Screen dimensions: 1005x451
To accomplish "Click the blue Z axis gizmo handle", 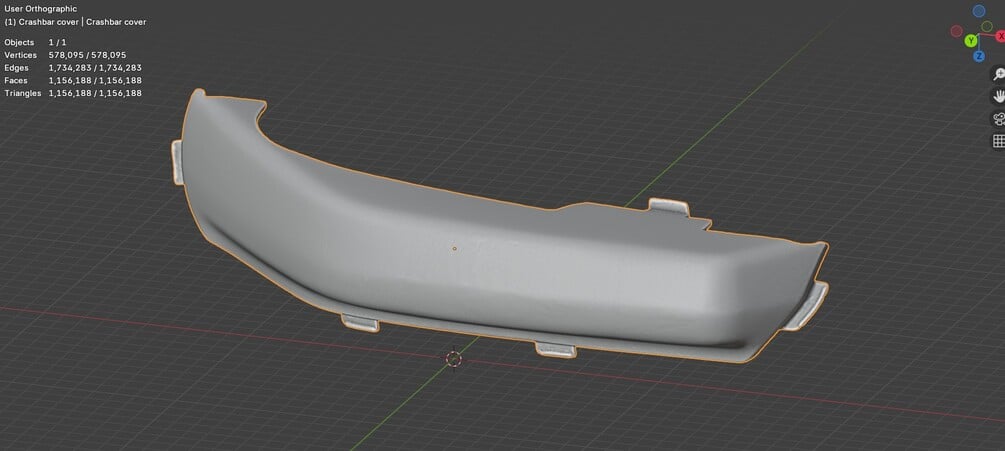I will pos(979,56).
